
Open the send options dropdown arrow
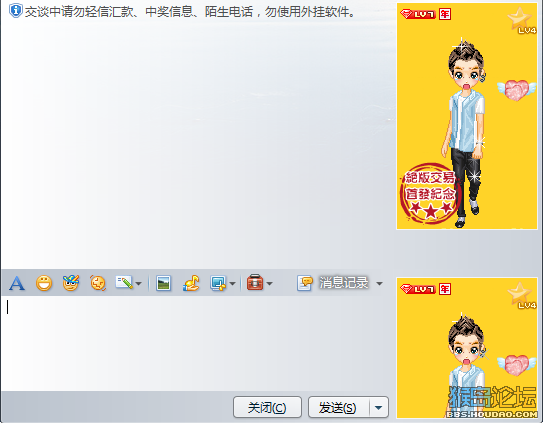379,407
